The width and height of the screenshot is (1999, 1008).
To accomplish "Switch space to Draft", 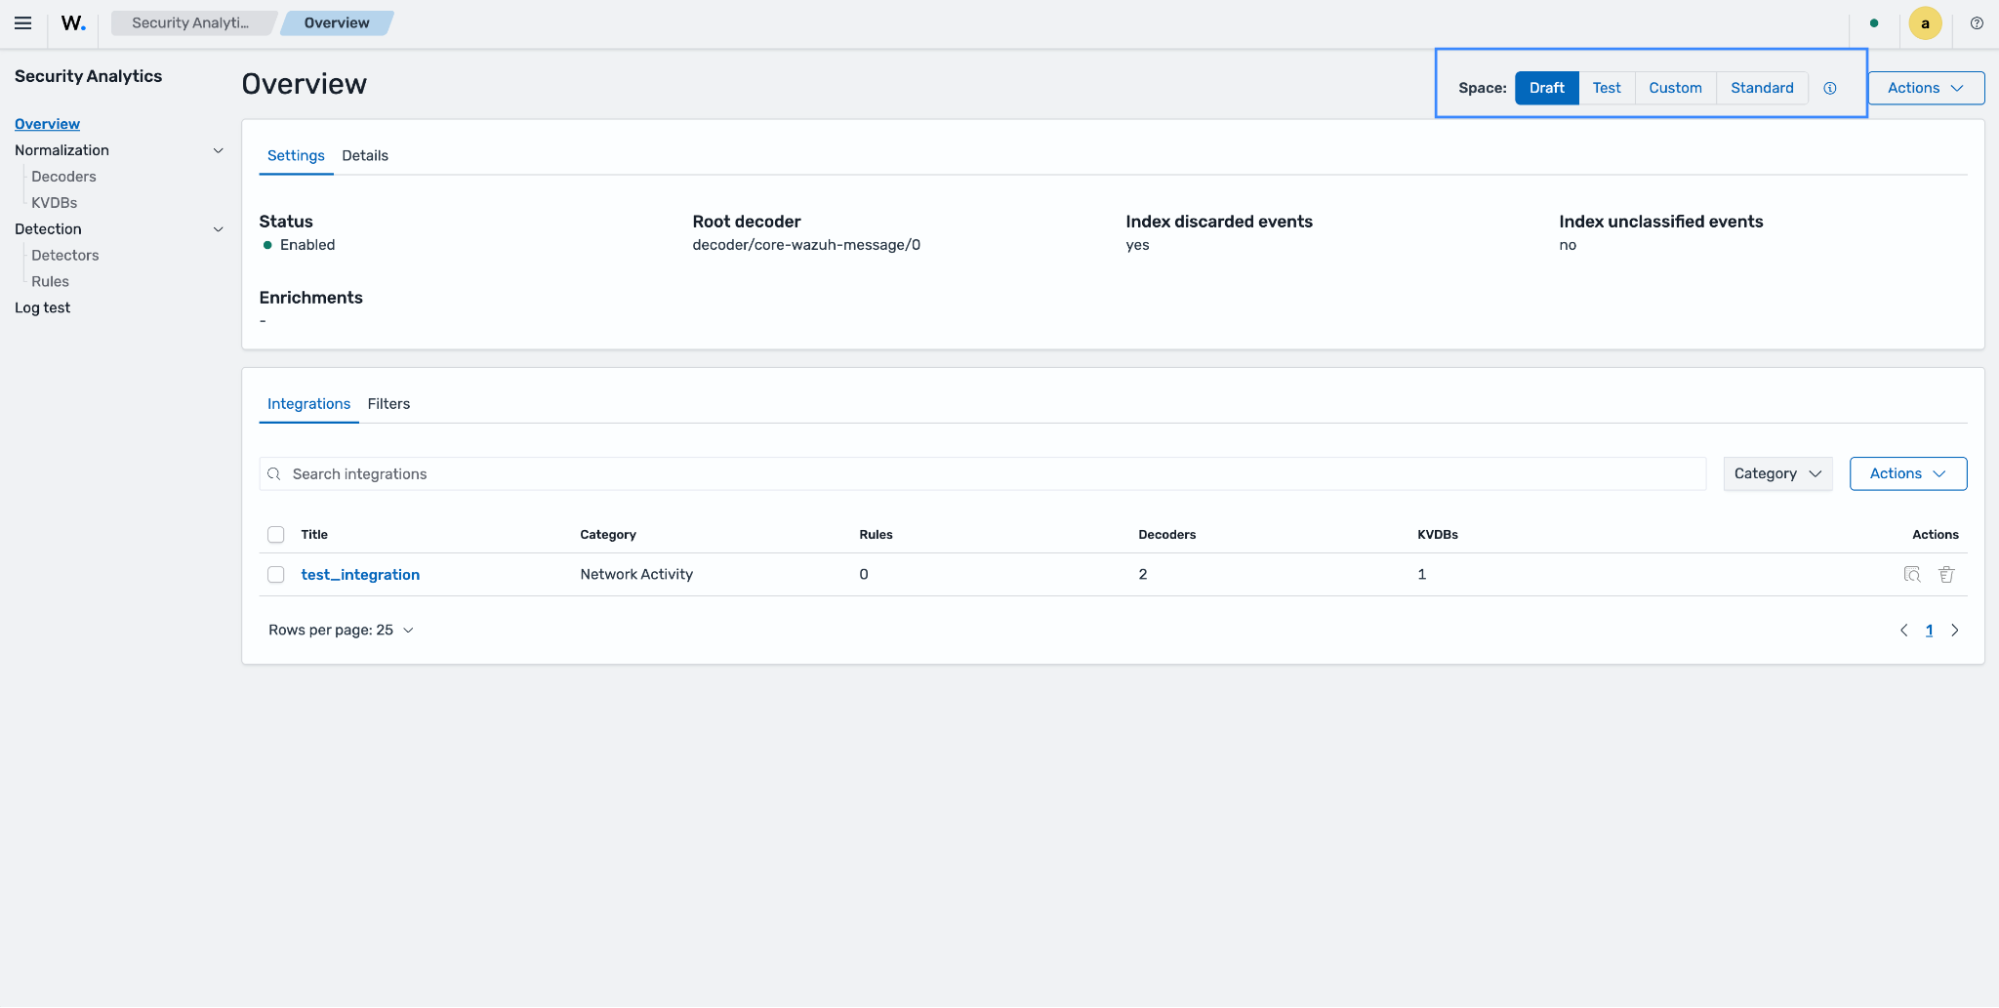I will [1545, 88].
